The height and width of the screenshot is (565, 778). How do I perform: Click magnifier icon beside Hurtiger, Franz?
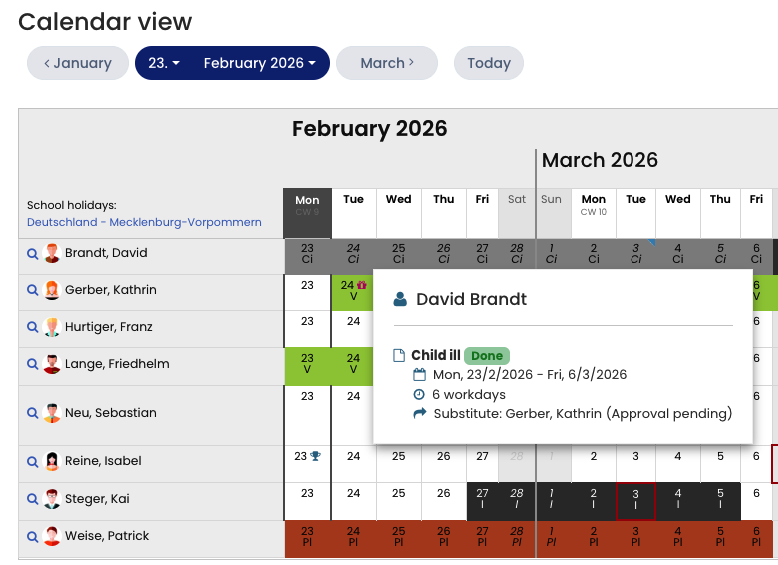point(32,328)
